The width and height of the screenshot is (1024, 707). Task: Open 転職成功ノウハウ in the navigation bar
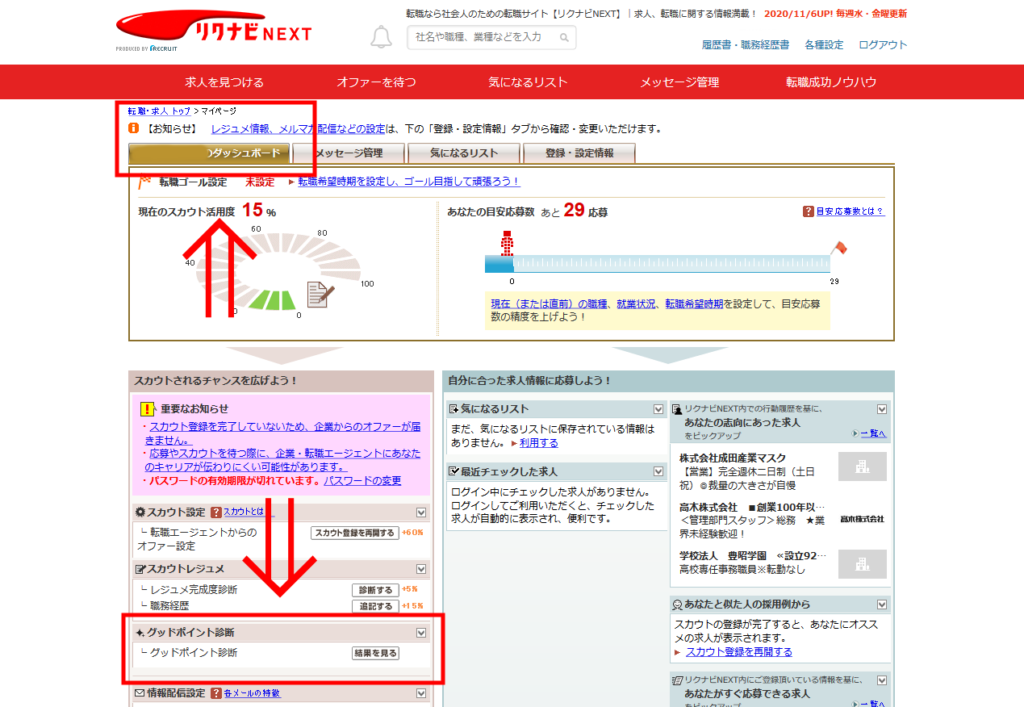pos(831,82)
